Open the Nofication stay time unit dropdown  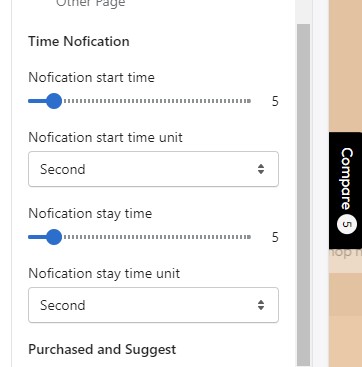coord(153,305)
